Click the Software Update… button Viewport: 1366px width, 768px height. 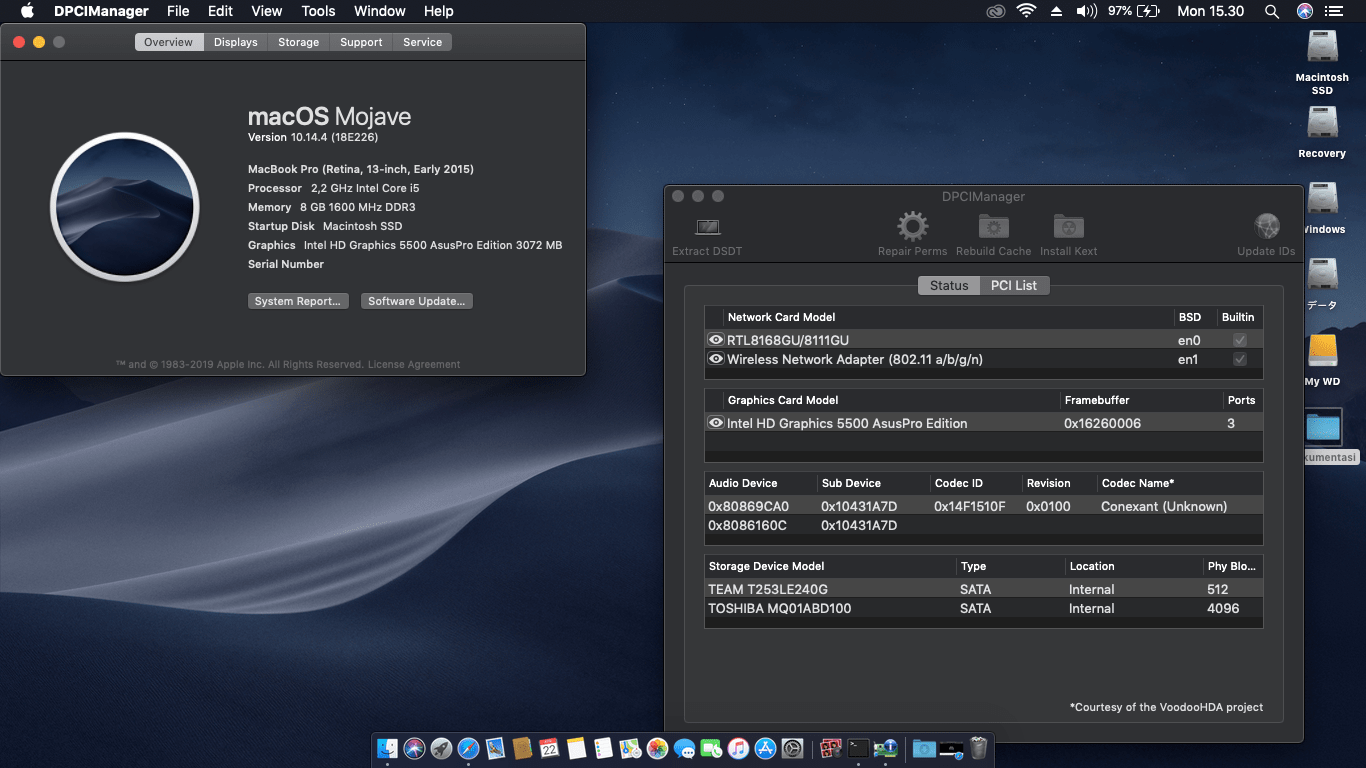point(416,300)
